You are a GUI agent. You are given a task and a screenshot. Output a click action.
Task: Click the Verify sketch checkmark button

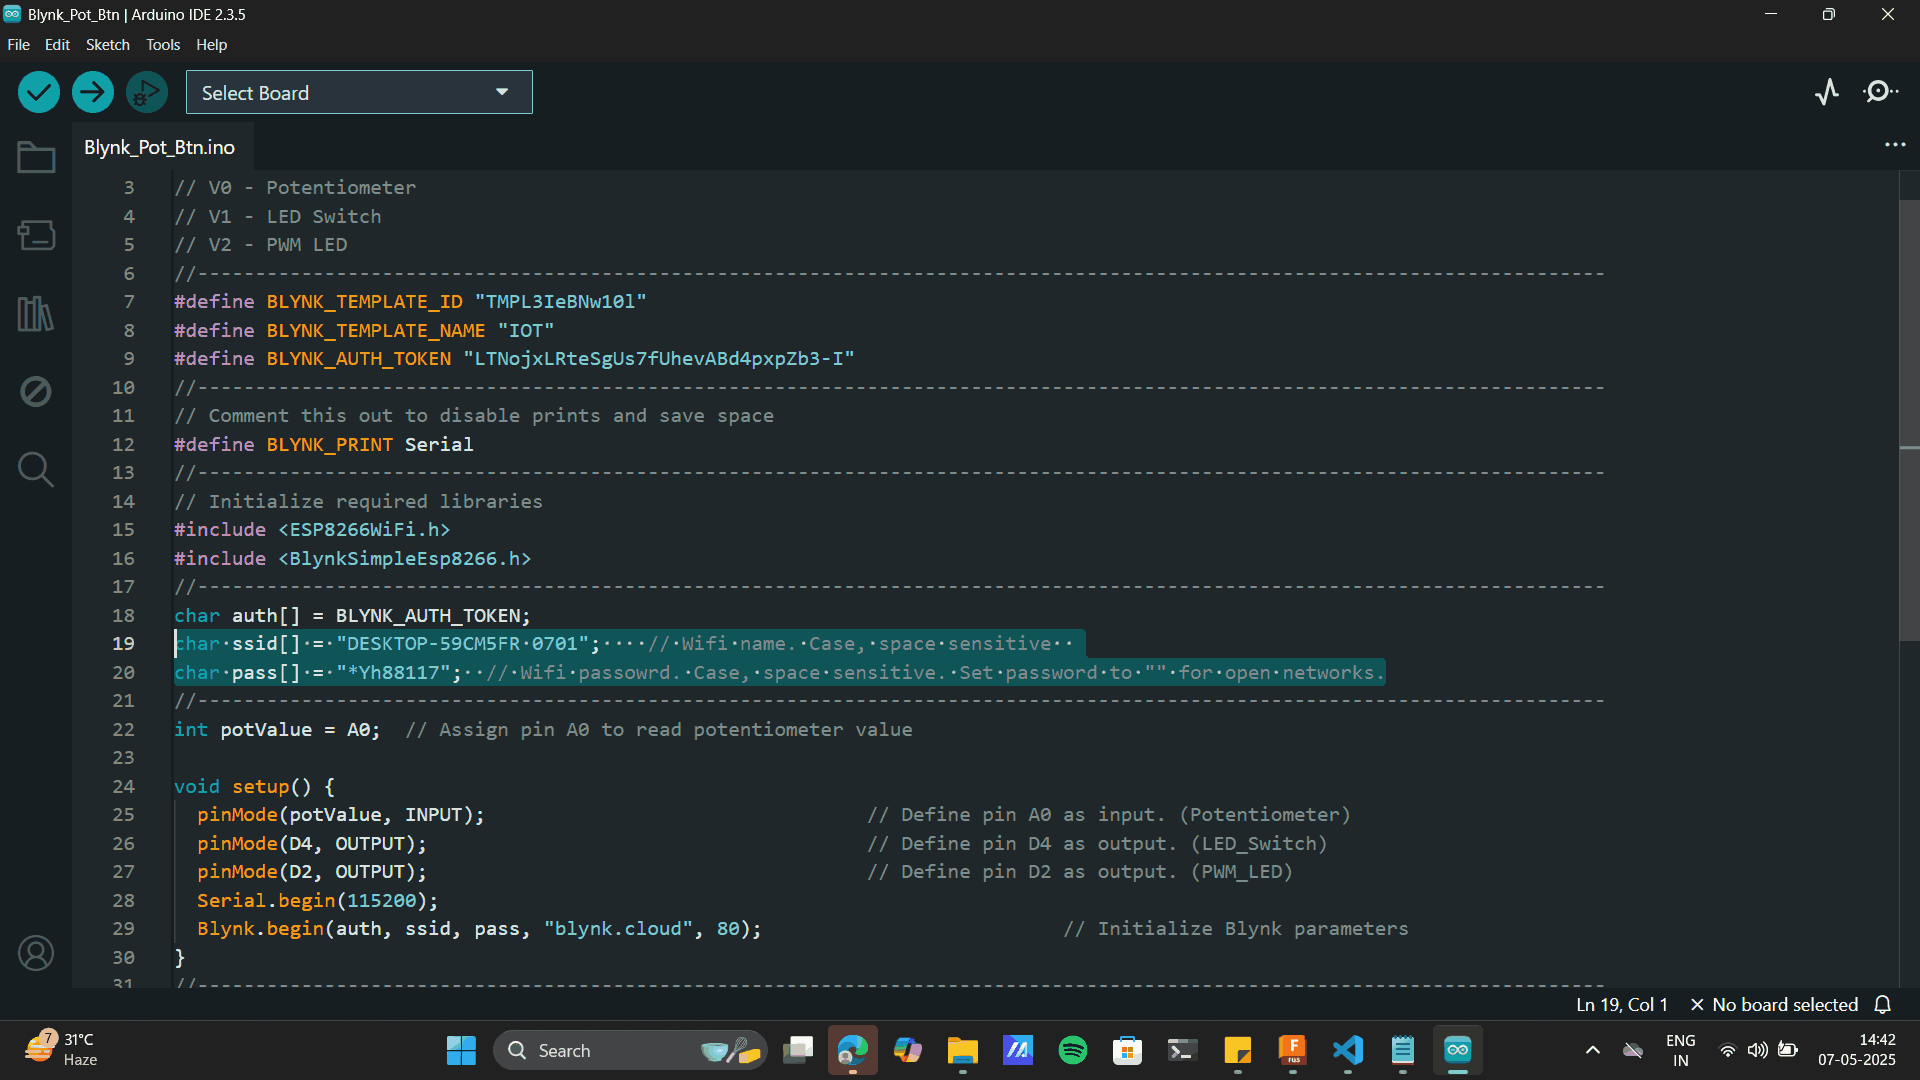[x=39, y=93]
